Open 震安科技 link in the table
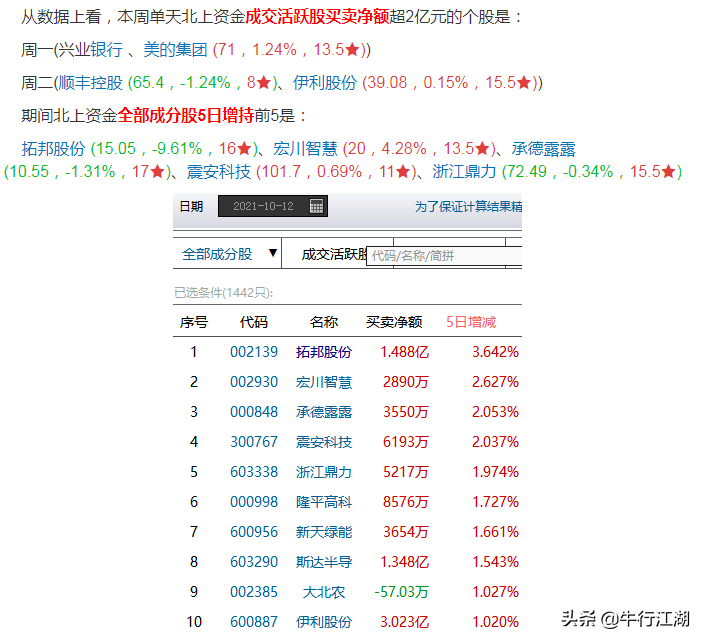The height and width of the screenshot is (643, 706). coord(324,442)
